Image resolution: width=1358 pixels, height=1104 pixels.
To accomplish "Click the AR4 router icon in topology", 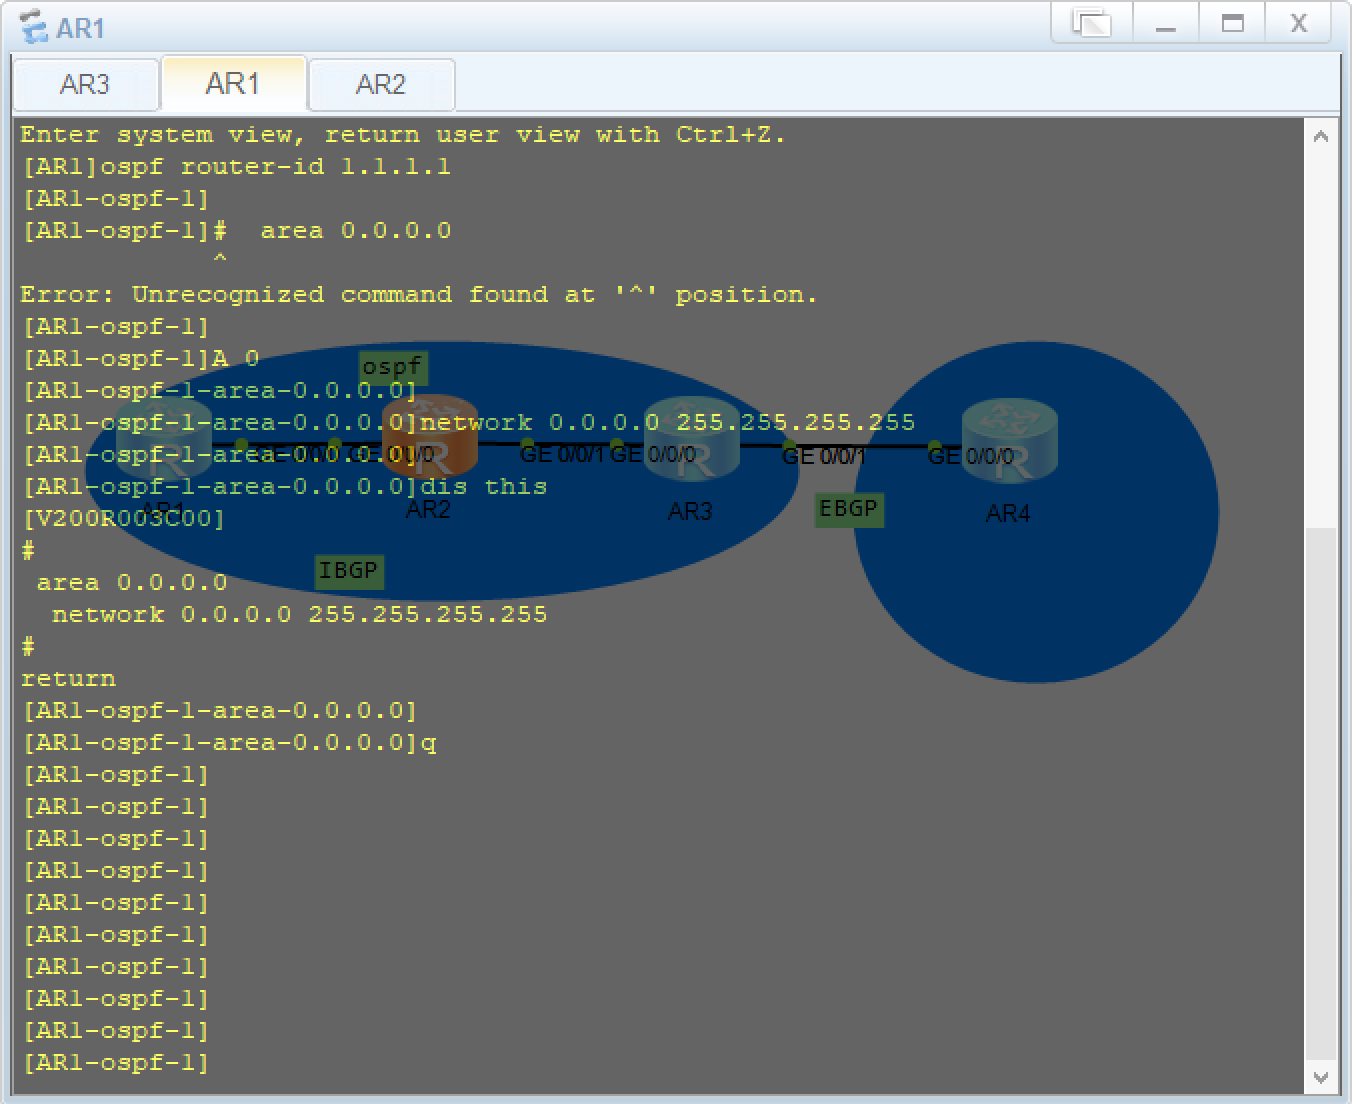I will point(1010,440).
